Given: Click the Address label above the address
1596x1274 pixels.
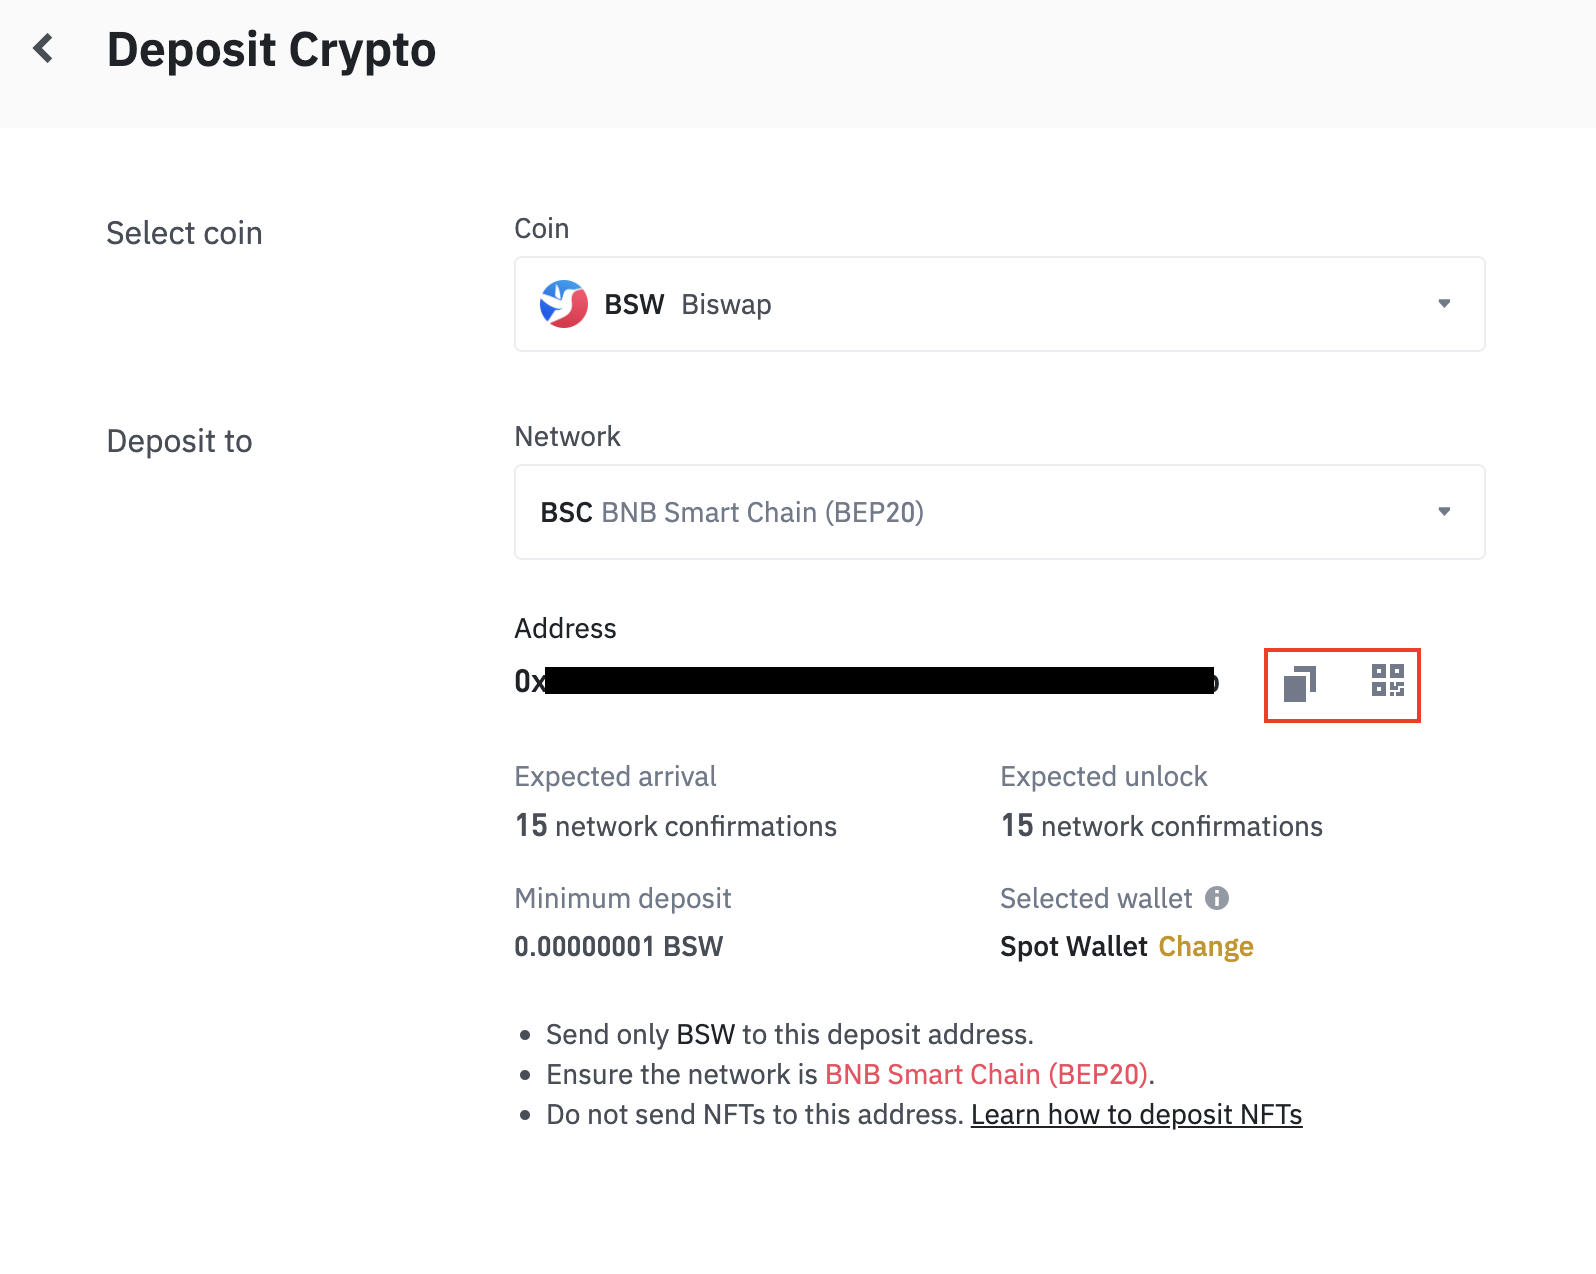Looking at the screenshot, I should (565, 628).
